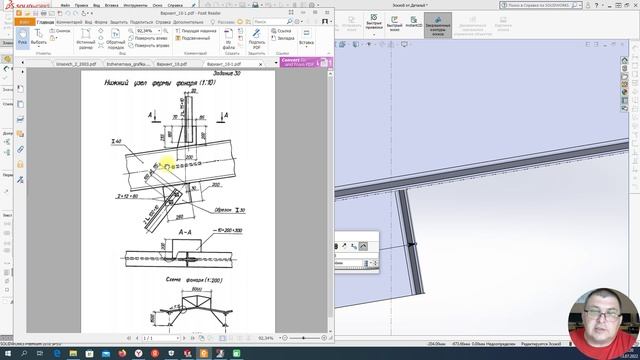This screenshot has width=640, height=360.
Task: Choose the Select (Выбрать) text tool
Action: (39, 38)
